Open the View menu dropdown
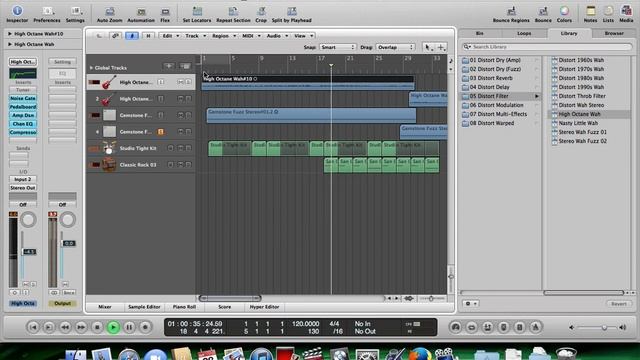 point(303,36)
